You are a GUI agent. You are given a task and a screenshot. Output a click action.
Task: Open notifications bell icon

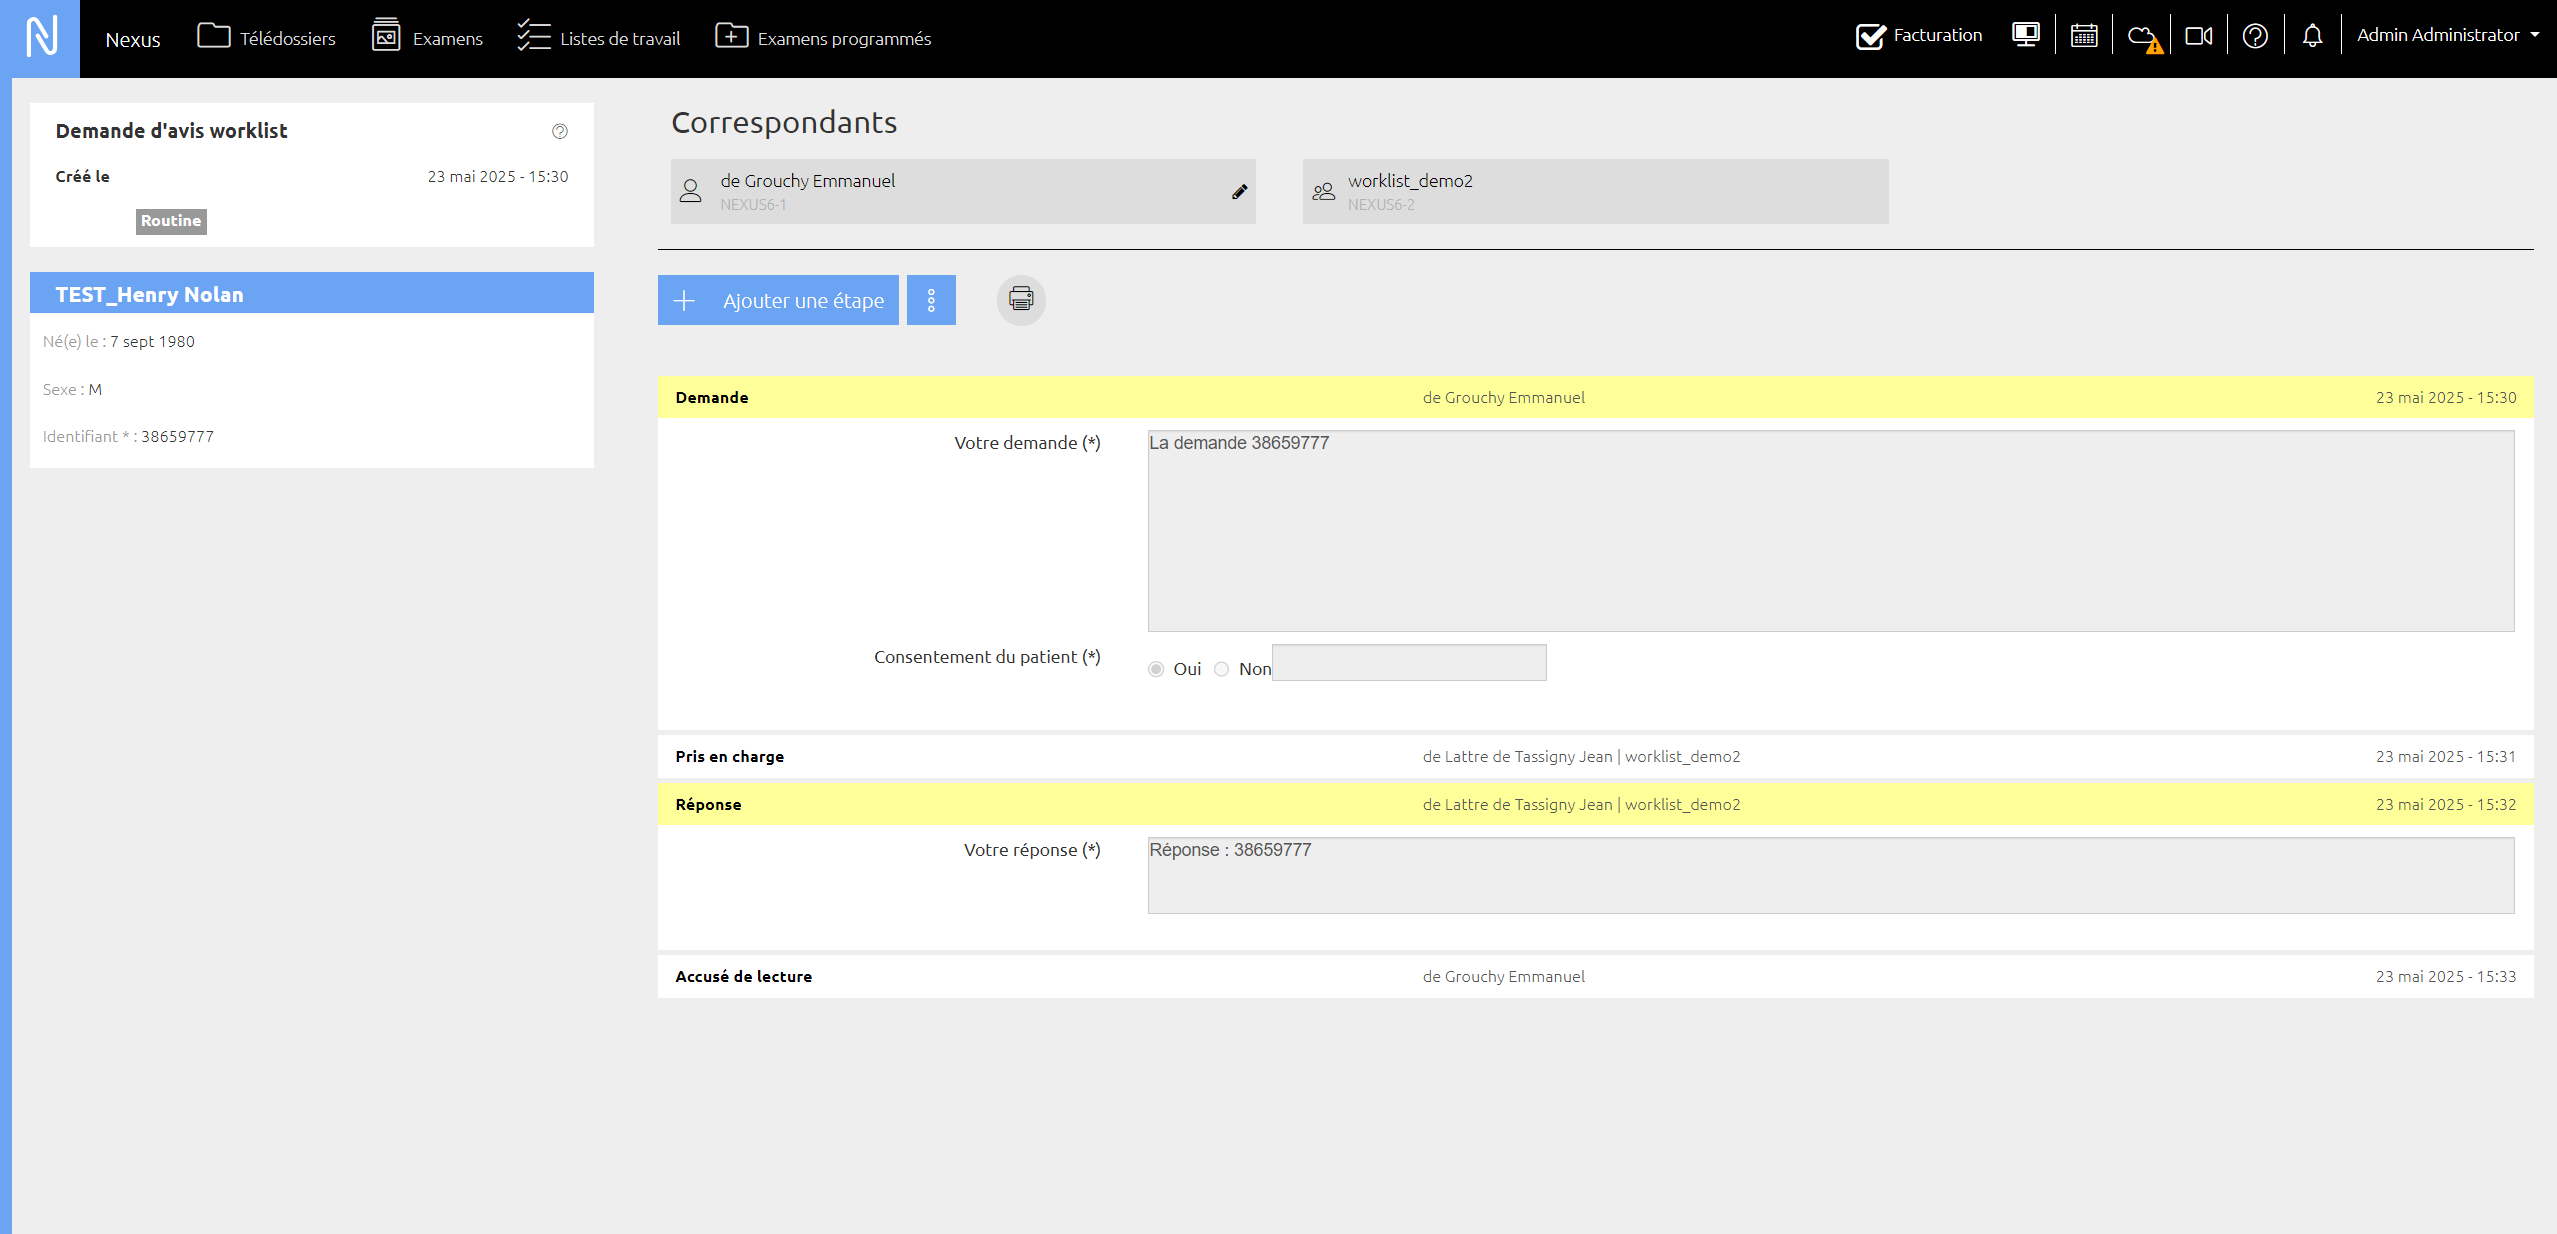pos(2312,36)
